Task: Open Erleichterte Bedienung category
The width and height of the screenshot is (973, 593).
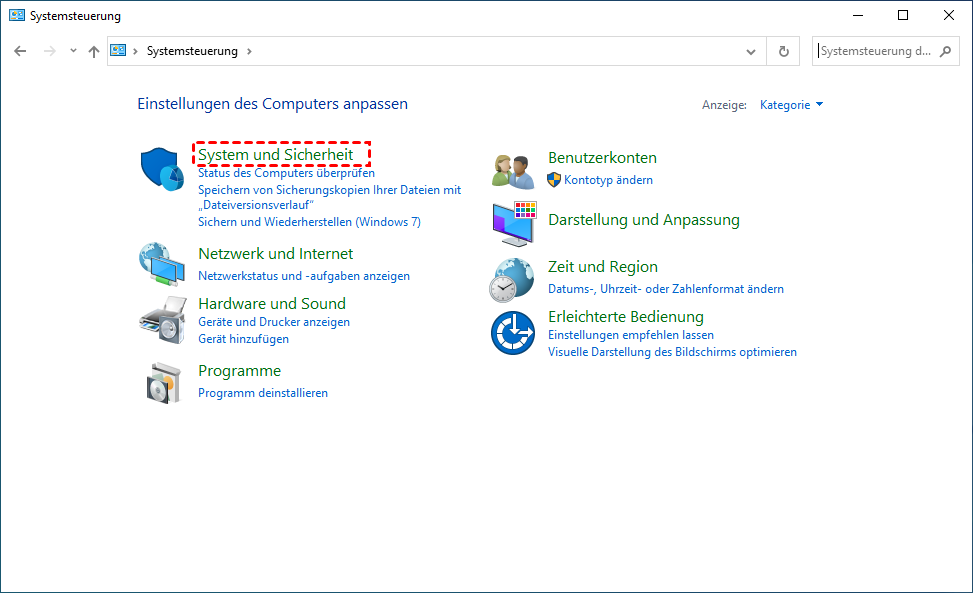Action: pyautogui.click(x=626, y=317)
